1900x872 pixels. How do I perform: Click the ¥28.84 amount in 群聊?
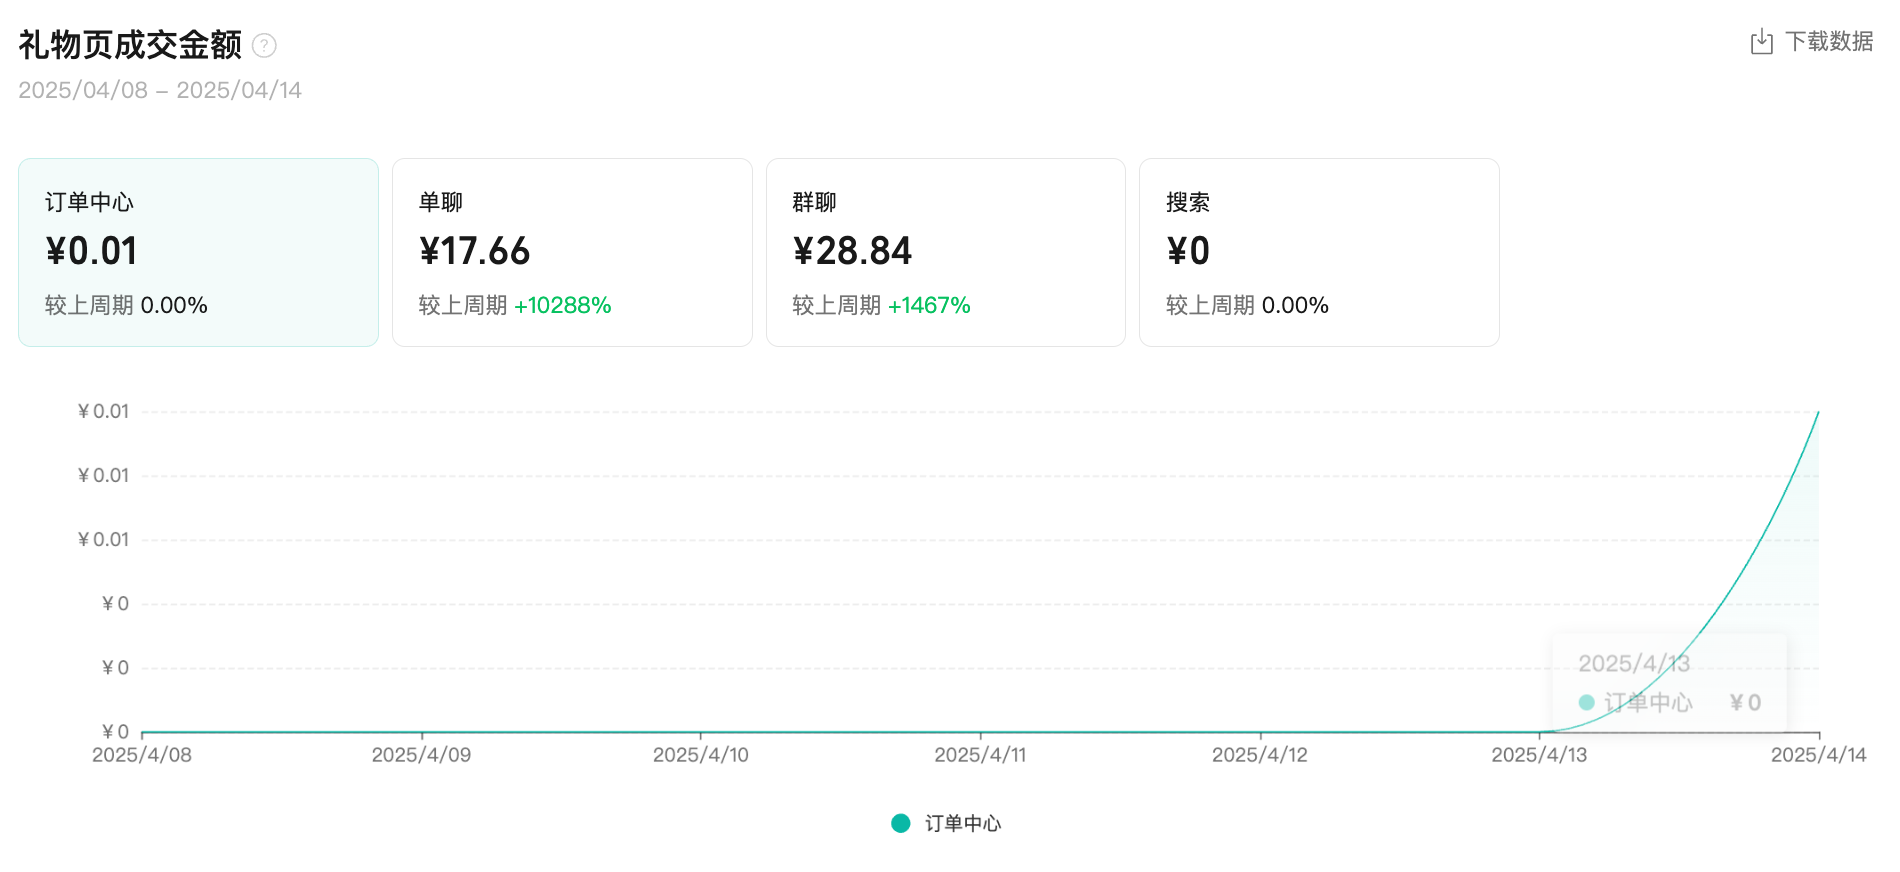click(x=852, y=251)
